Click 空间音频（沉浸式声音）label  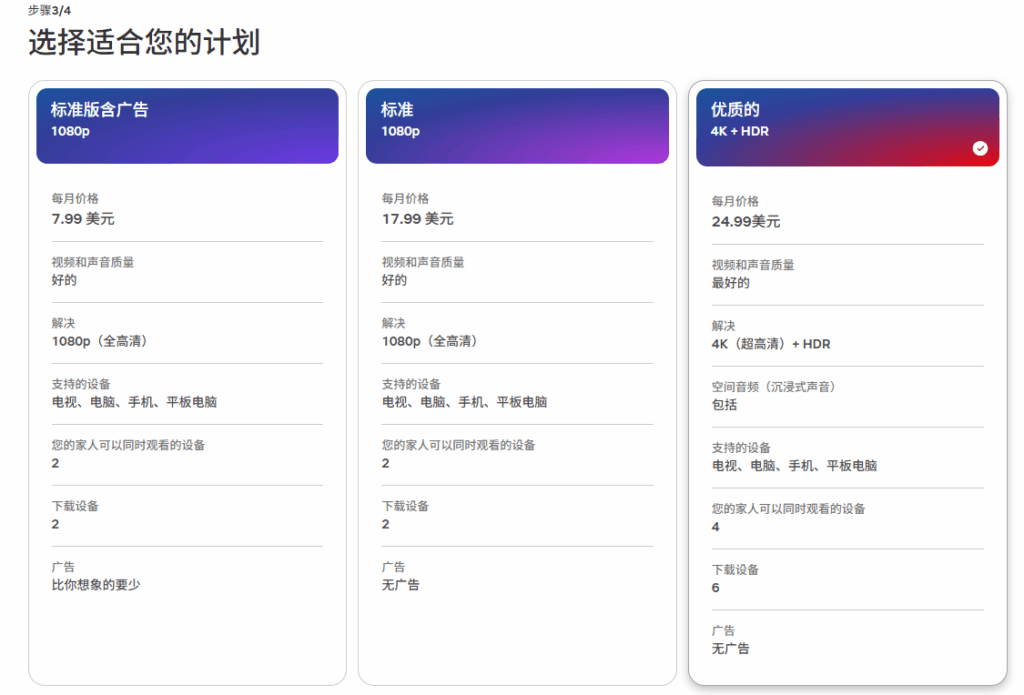click(x=774, y=387)
